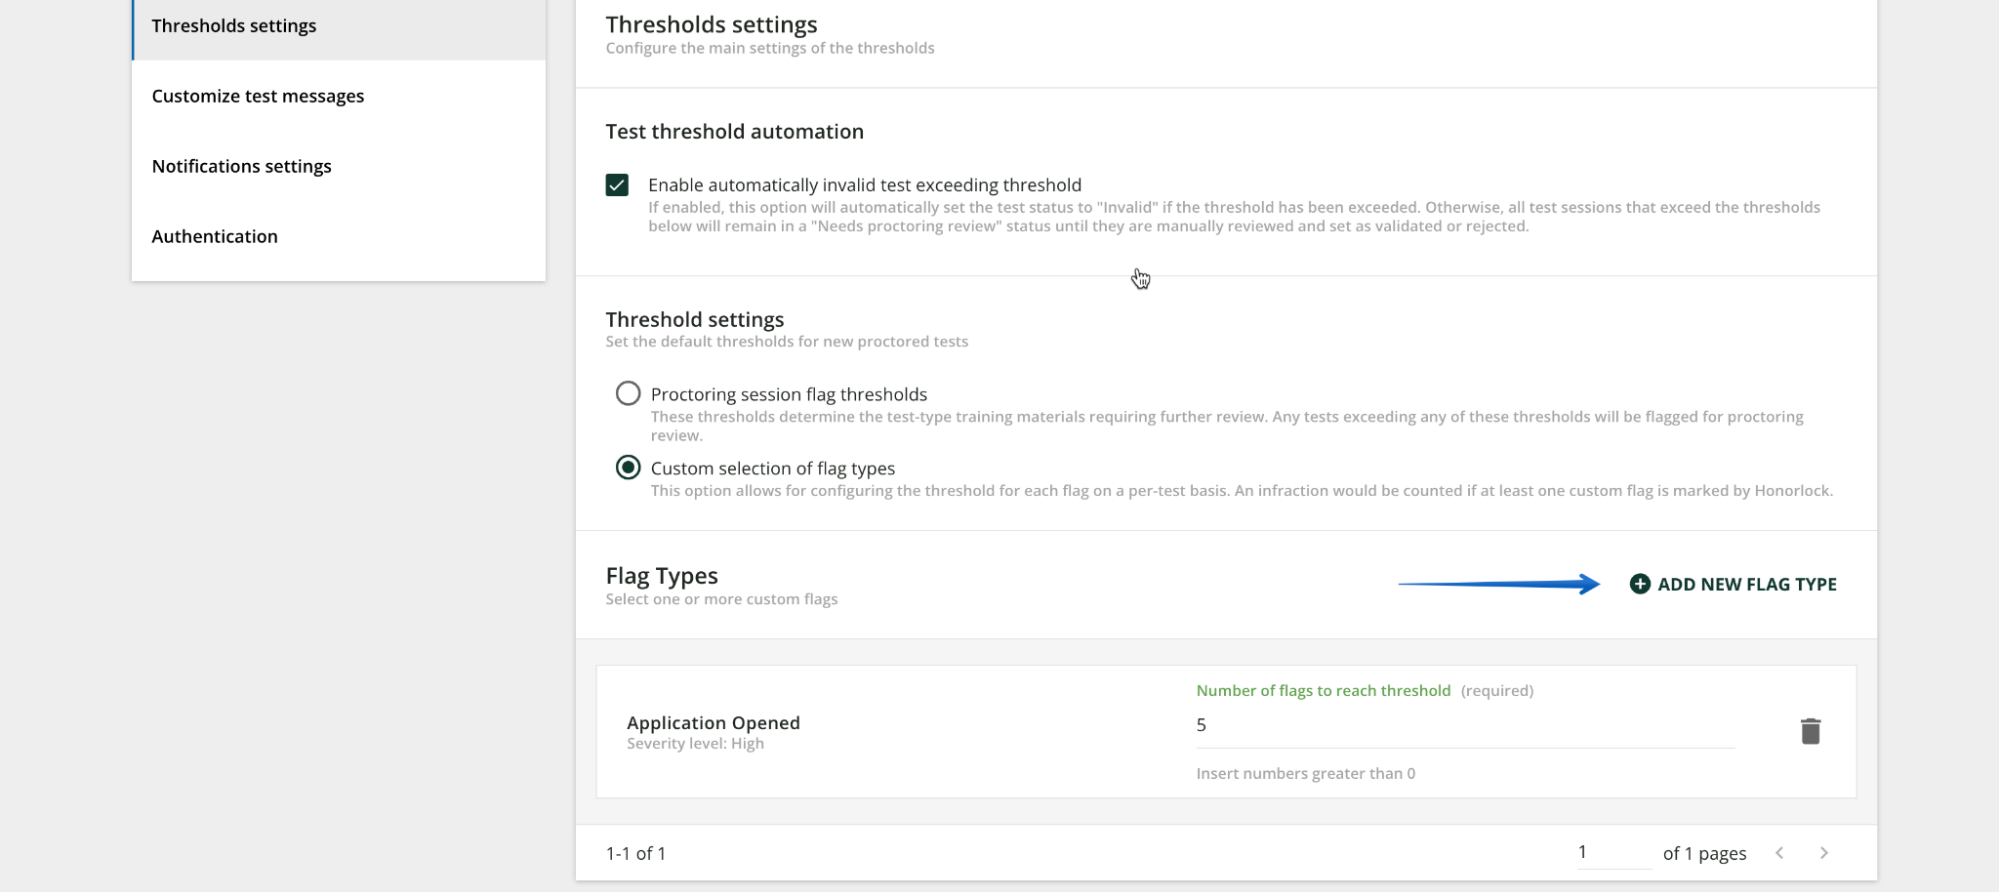
Task: Click the page number input field
Action: (x=1613, y=852)
